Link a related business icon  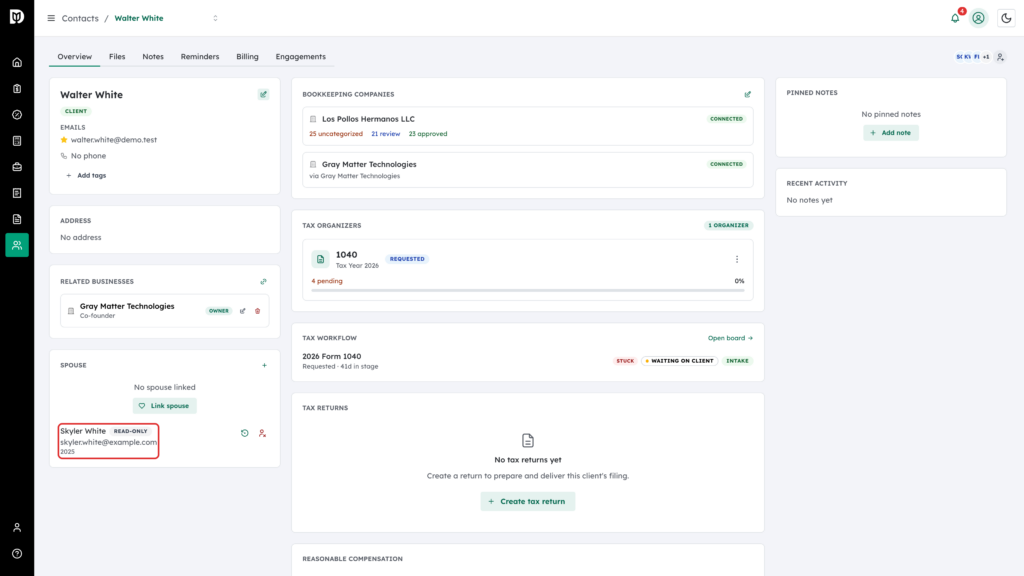[264, 281]
